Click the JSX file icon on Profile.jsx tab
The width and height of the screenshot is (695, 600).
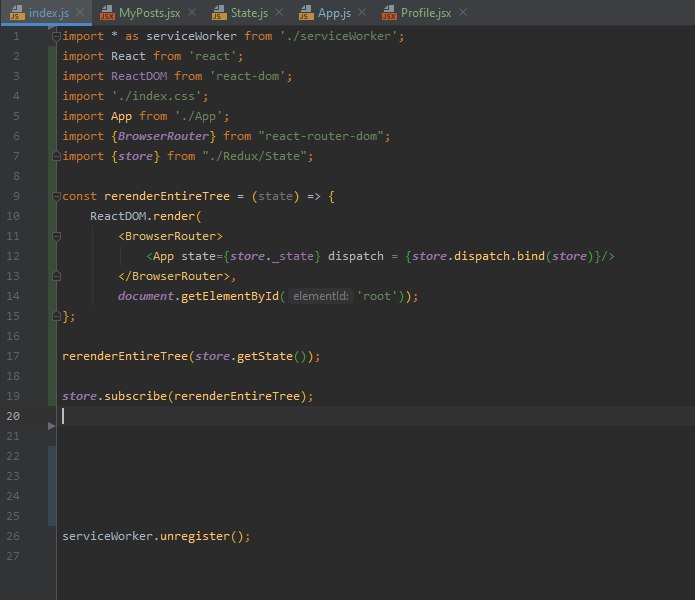coord(387,15)
